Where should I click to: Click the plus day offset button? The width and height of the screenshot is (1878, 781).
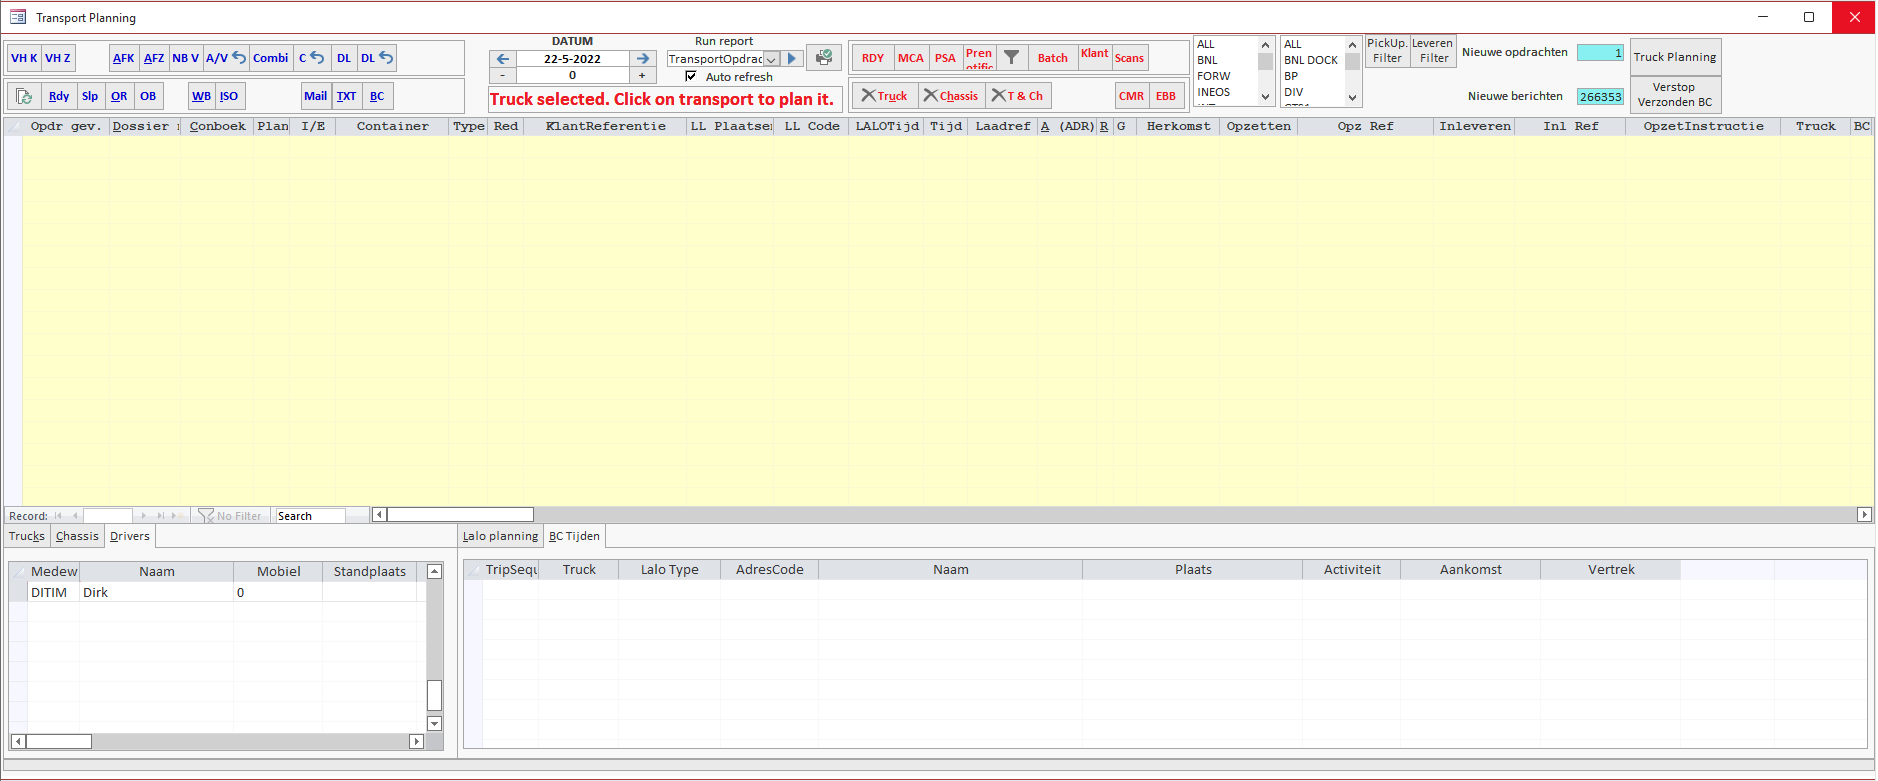pos(643,75)
